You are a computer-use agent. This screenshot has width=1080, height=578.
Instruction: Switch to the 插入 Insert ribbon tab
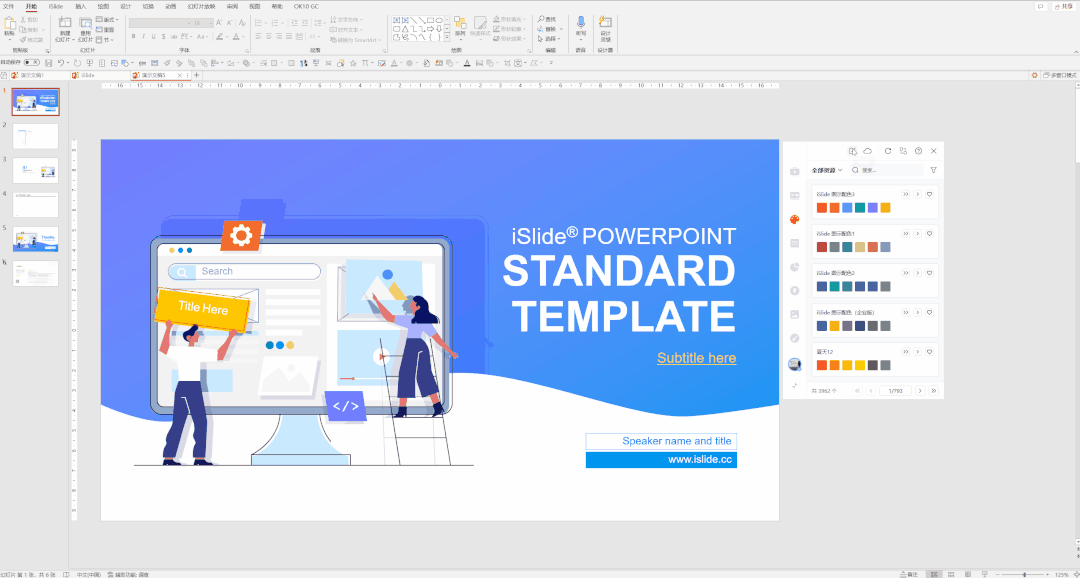[81, 6]
